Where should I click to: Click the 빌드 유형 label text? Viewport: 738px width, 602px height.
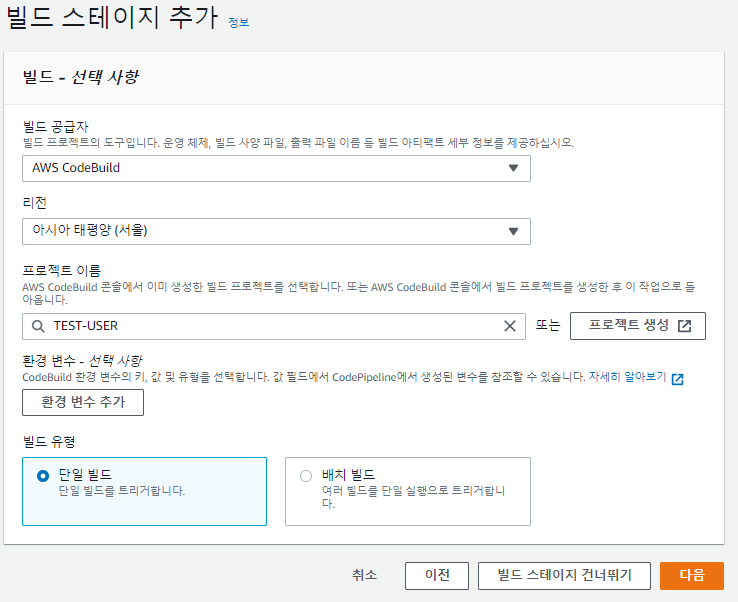pos(49,441)
